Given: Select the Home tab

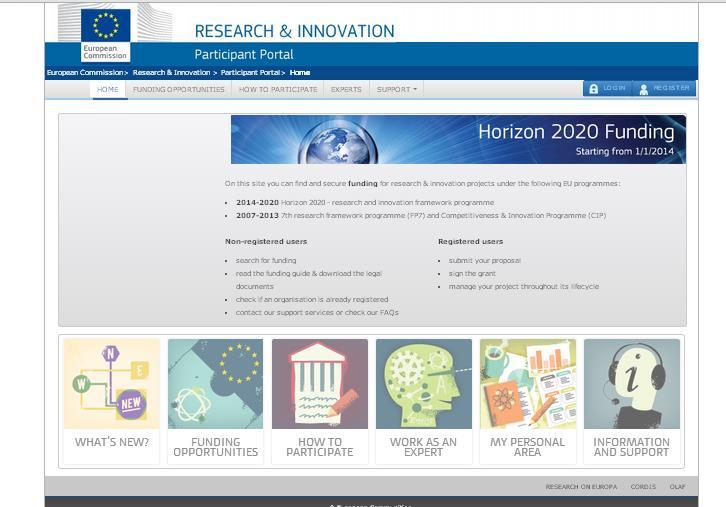Looking at the screenshot, I should pyautogui.click(x=108, y=89).
